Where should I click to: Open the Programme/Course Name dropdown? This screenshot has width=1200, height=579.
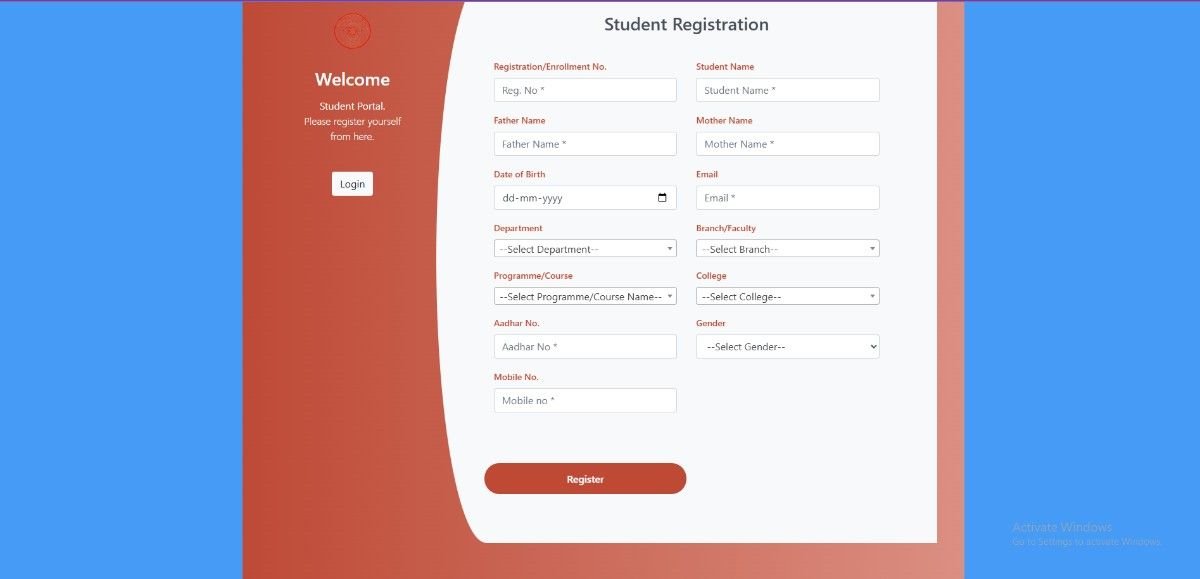pyautogui.click(x=585, y=297)
